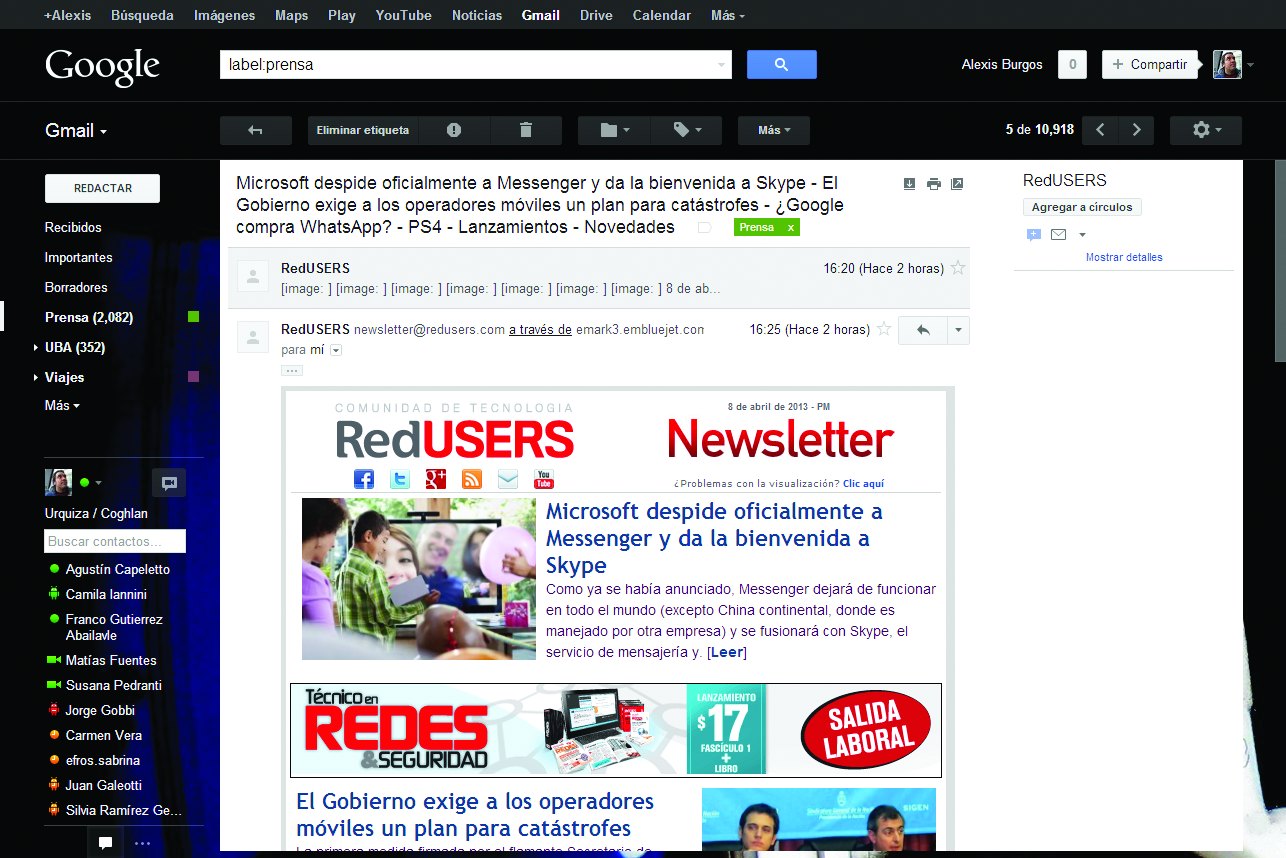Expand Más in the left sidebar
This screenshot has height=858, width=1286.
[x=62, y=405]
